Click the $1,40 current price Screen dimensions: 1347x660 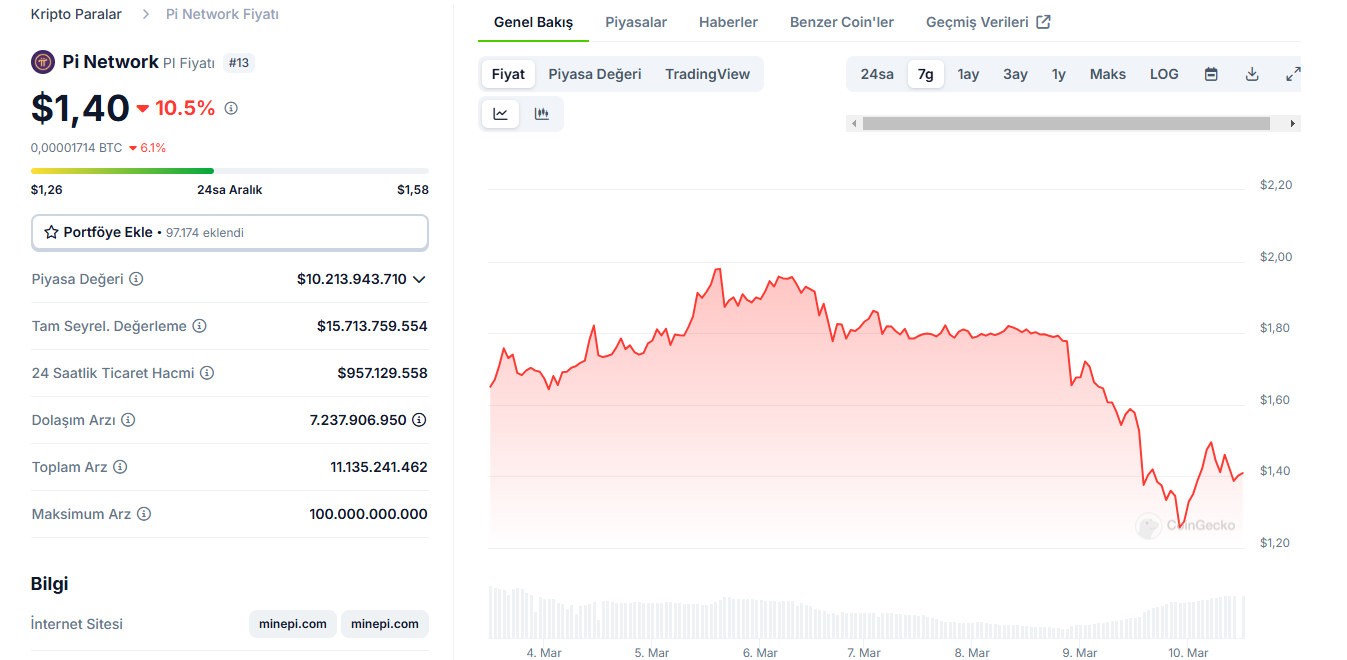coord(80,108)
